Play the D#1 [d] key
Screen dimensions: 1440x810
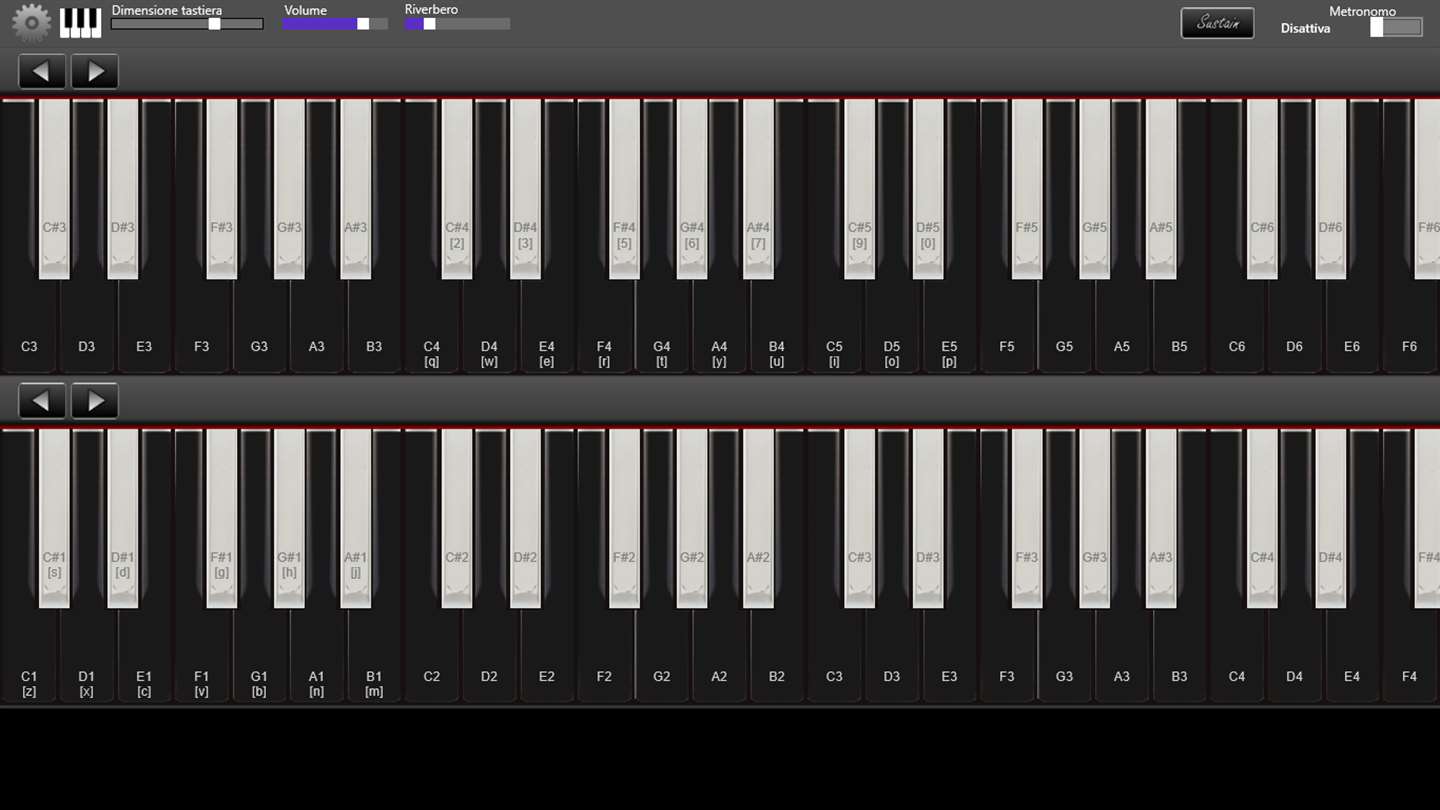click(x=122, y=519)
